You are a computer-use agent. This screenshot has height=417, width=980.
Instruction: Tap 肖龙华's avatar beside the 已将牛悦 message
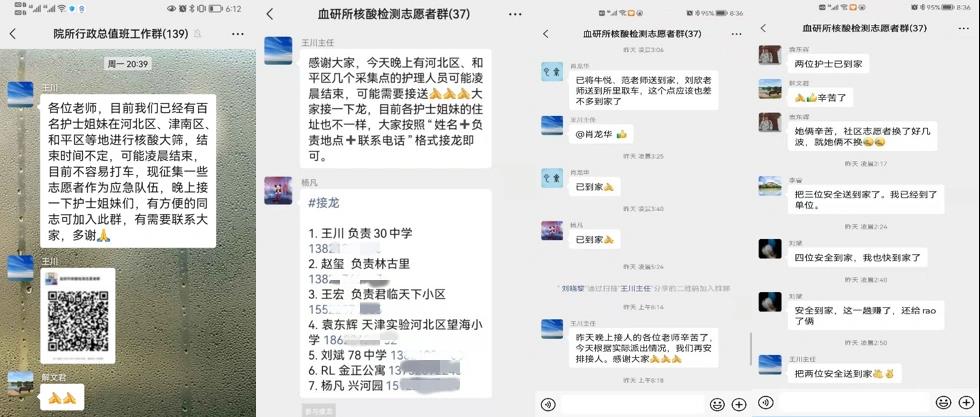coord(552,71)
